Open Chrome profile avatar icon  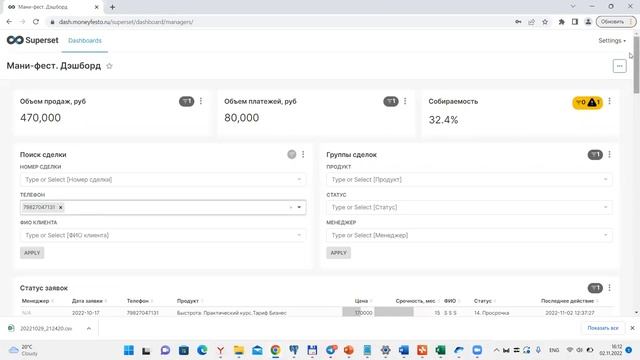[x=588, y=22]
